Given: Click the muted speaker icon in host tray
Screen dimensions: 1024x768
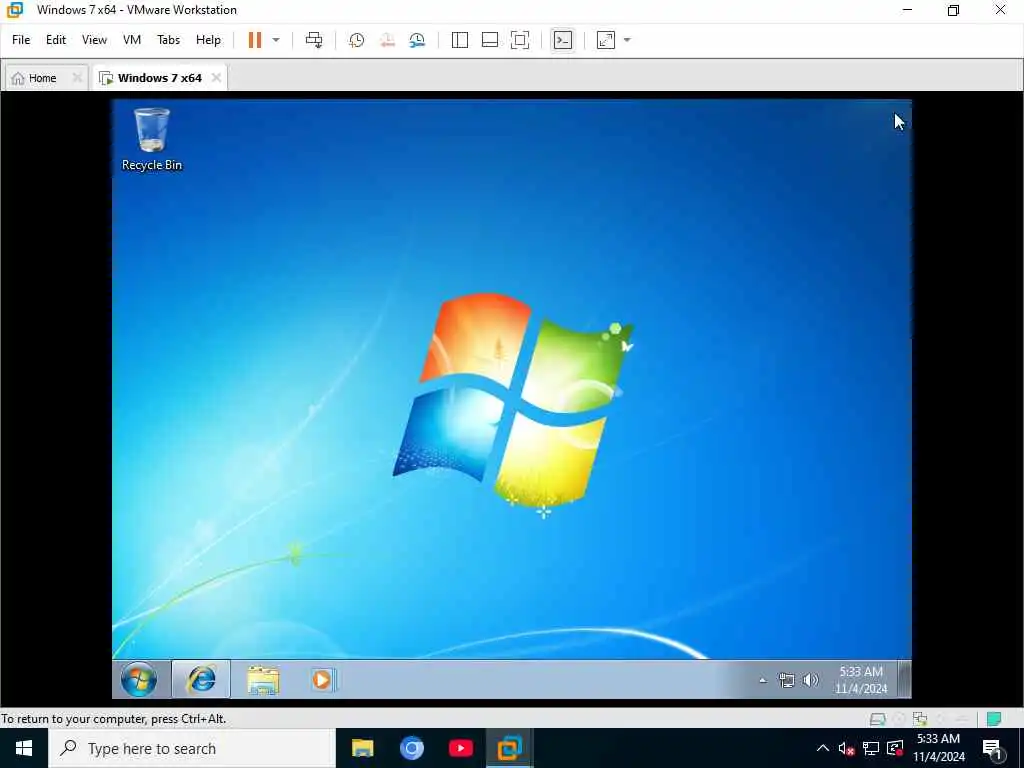Looking at the screenshot, I should [846, 748].
